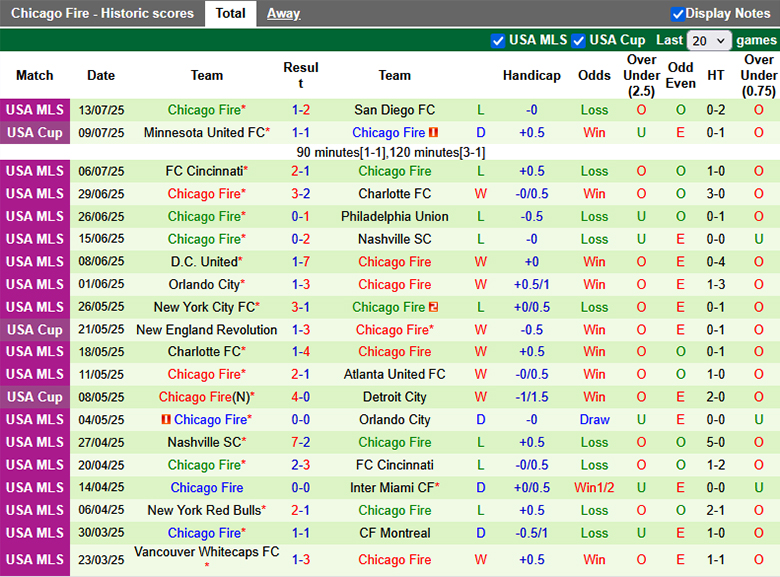Image resolution: width=780 pixels, height=577 pixels.
Task: Uncheck the USA Cup filter checkbox
Action: click(579, 41)
